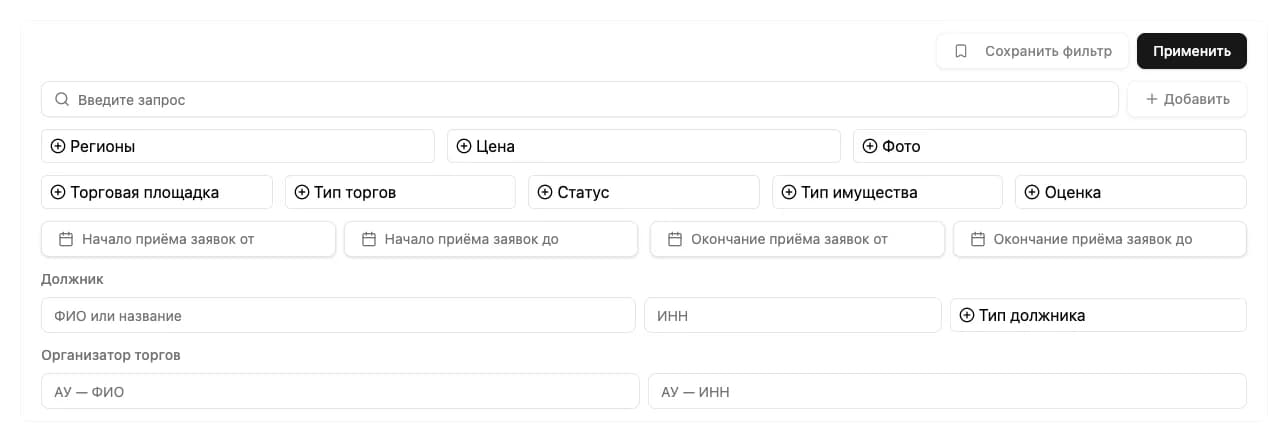Apply the filter with the Применить button

(x=1192, y=51)
